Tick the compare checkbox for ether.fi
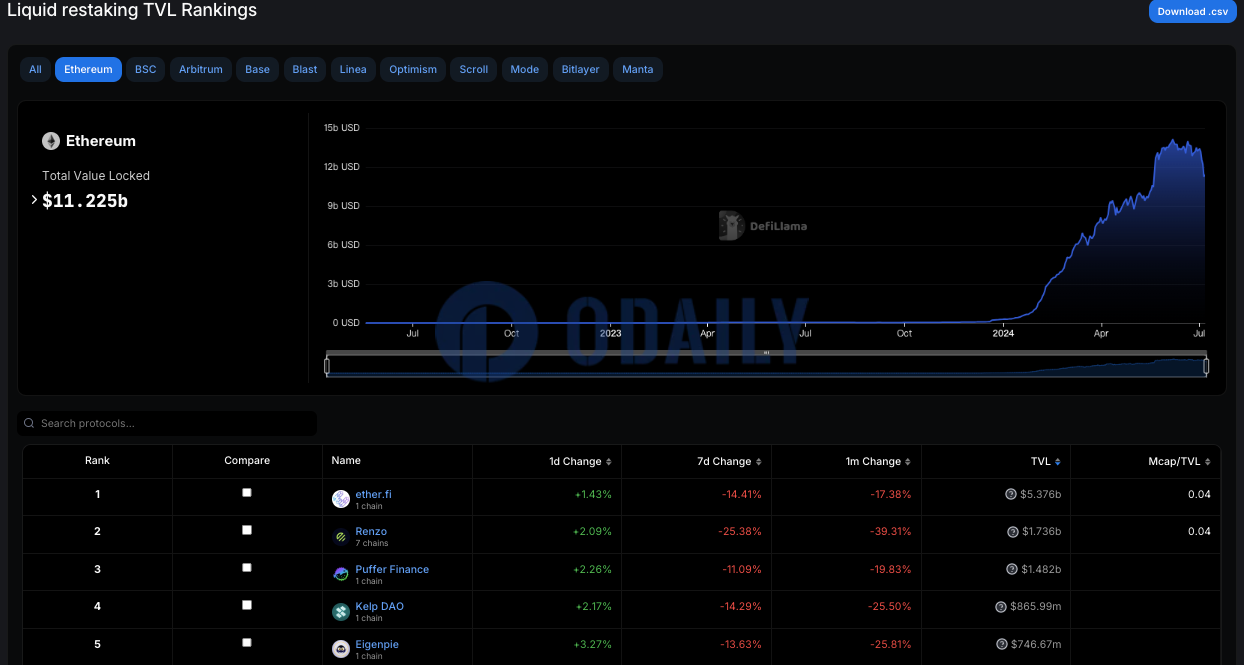The image size is (1244, 665). 247,493
